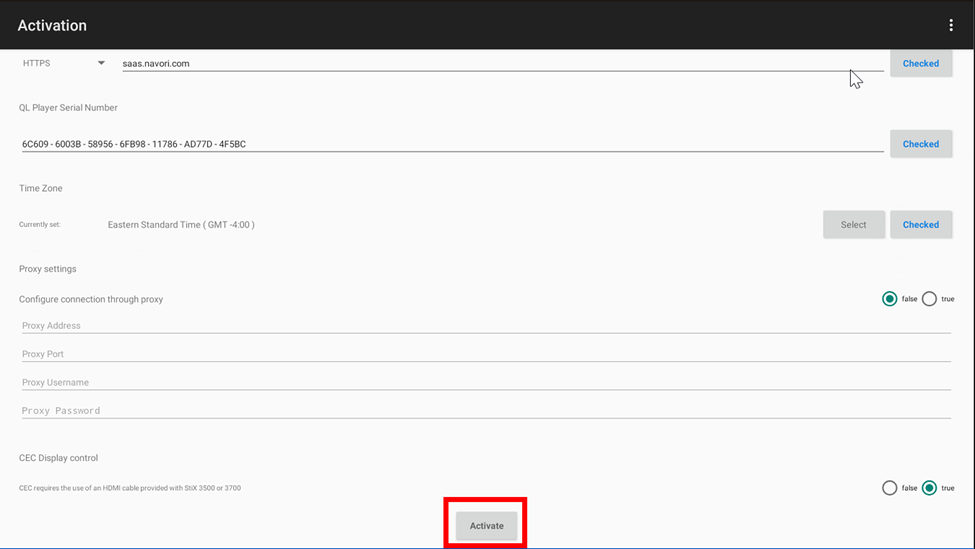Expand the HTTPS protocol dropdown
This screenshot has height=549, width=975.
click(63, 63)
